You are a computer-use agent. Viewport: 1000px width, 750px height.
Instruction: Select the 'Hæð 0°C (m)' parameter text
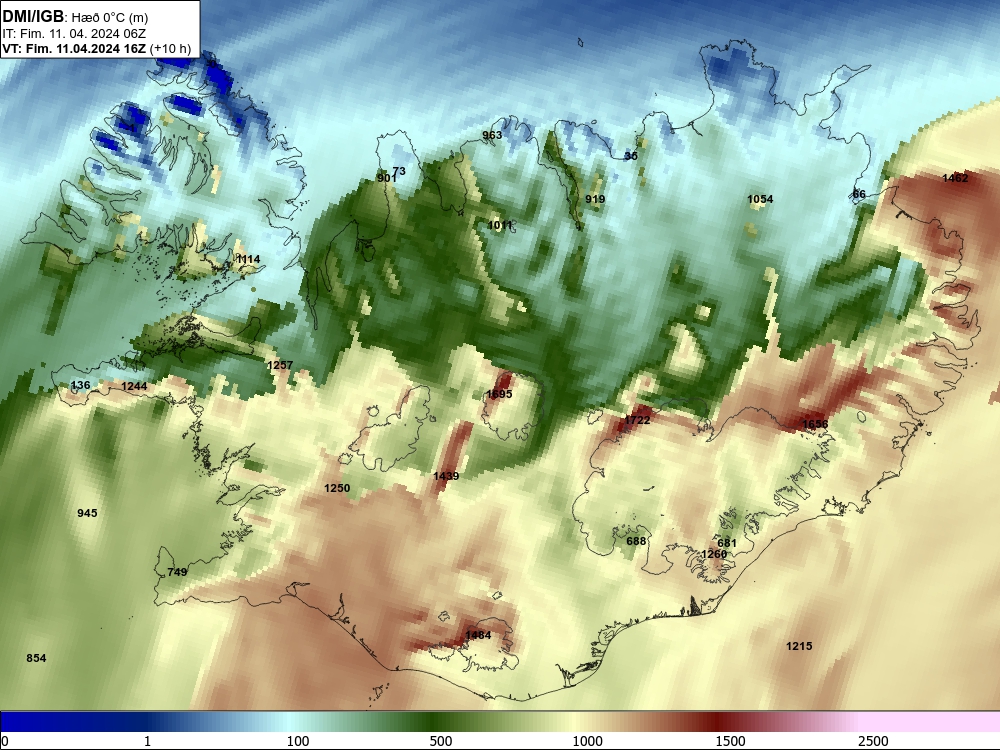[x=108, y=17]
